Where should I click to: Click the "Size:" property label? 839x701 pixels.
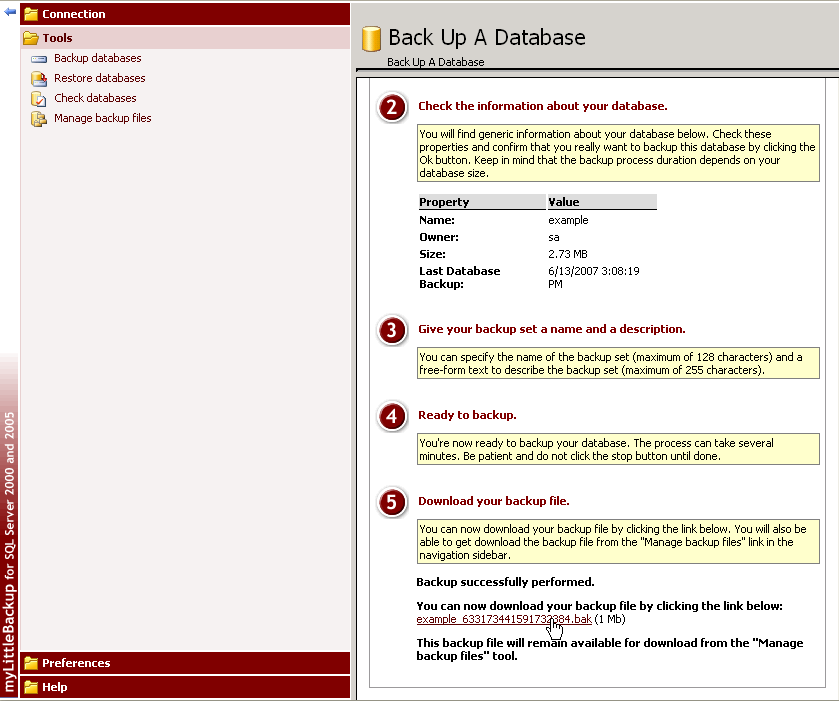tap(432, 254)
